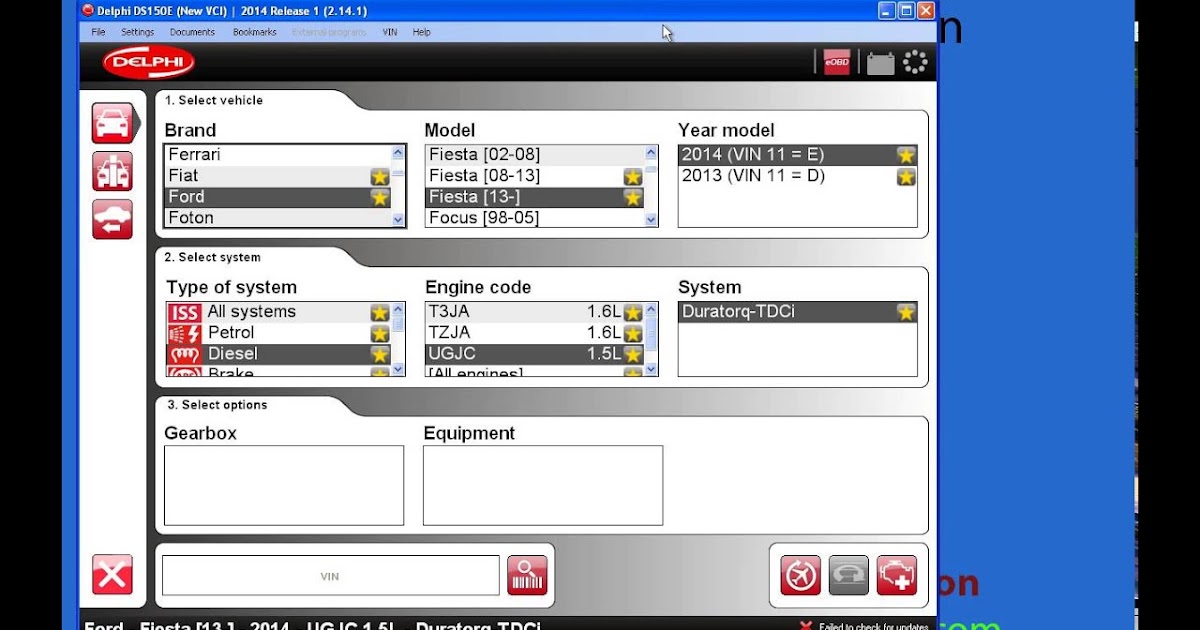The width and height of the screenshot is (1200, 630).
Task: Toggle favorite star for Fiesta [08-13]
Action: point(633,176)
